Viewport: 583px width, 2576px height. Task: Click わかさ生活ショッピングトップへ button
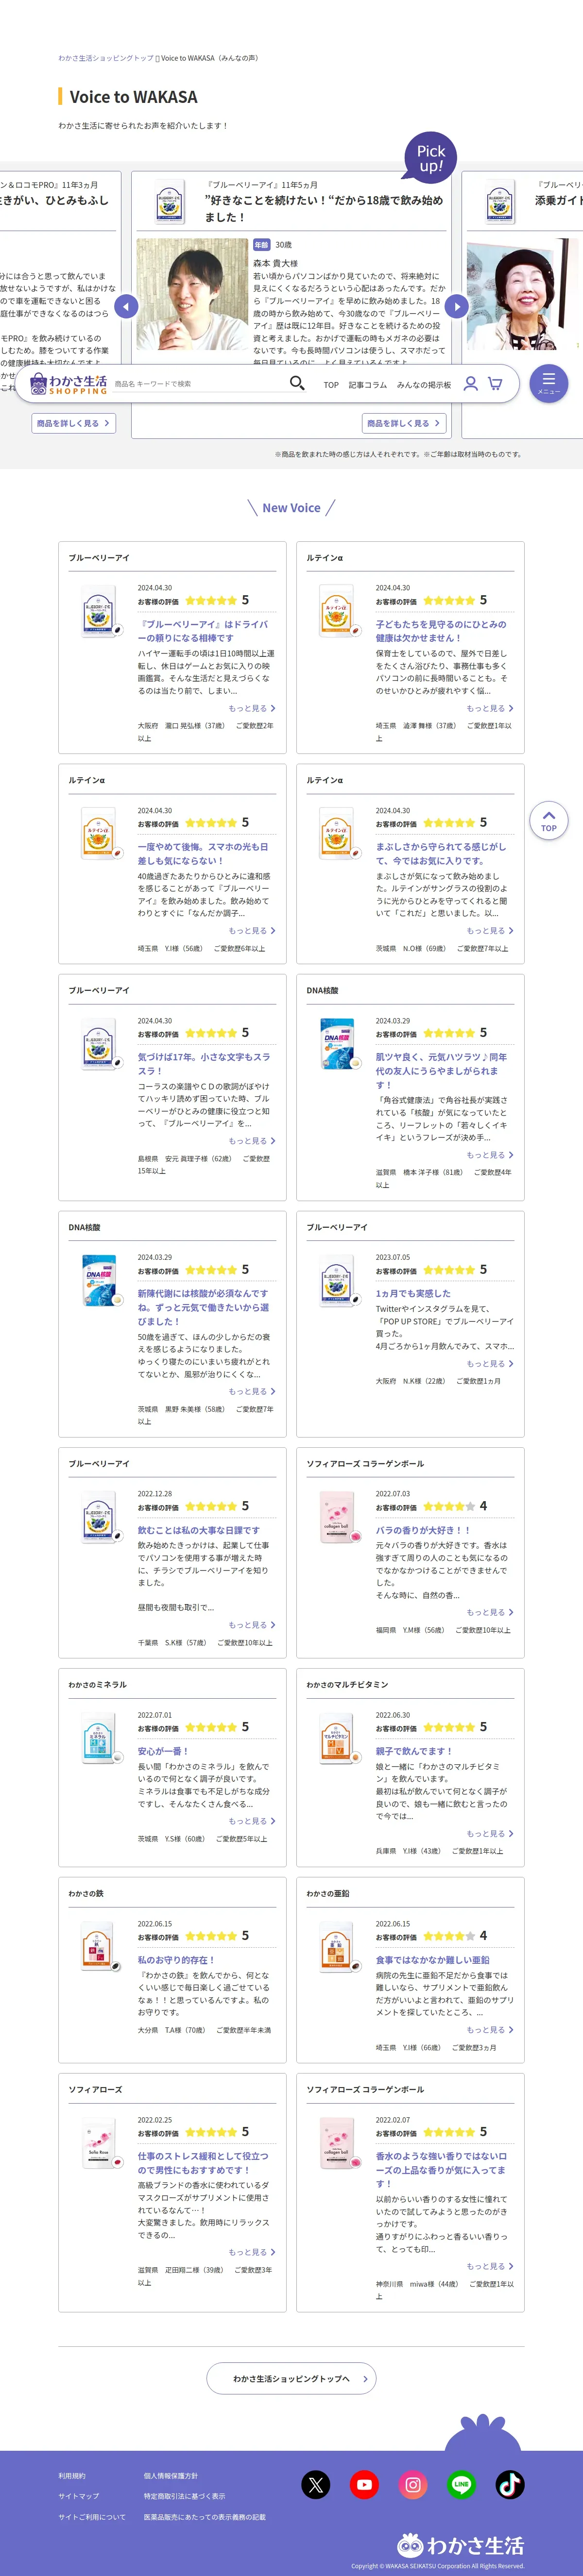tap(291, 2379)
